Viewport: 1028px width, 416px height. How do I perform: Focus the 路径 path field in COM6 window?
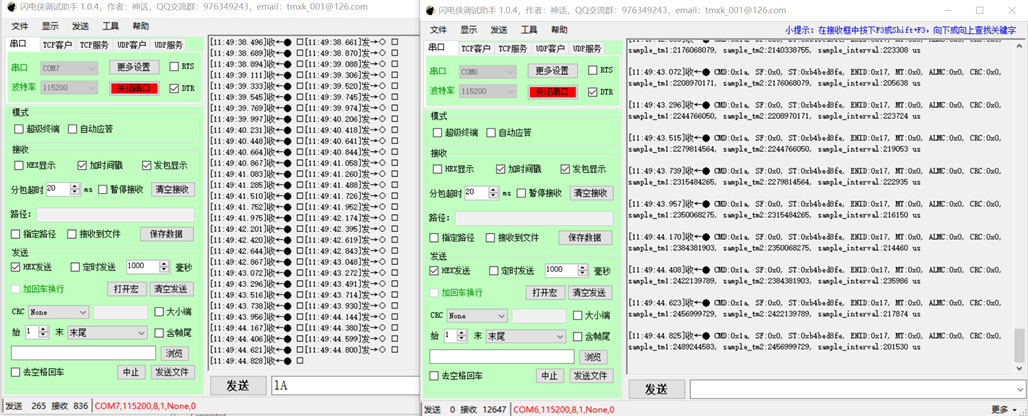pos(534,219)
